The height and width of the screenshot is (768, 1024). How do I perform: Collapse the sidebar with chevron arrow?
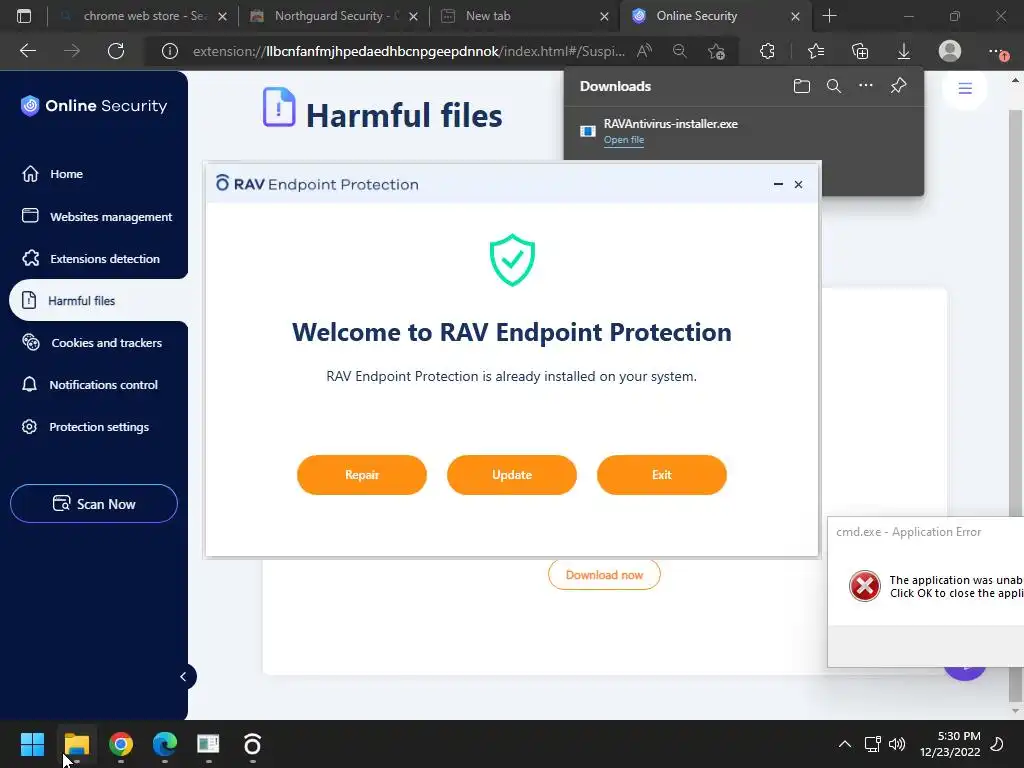click(184, 677)
